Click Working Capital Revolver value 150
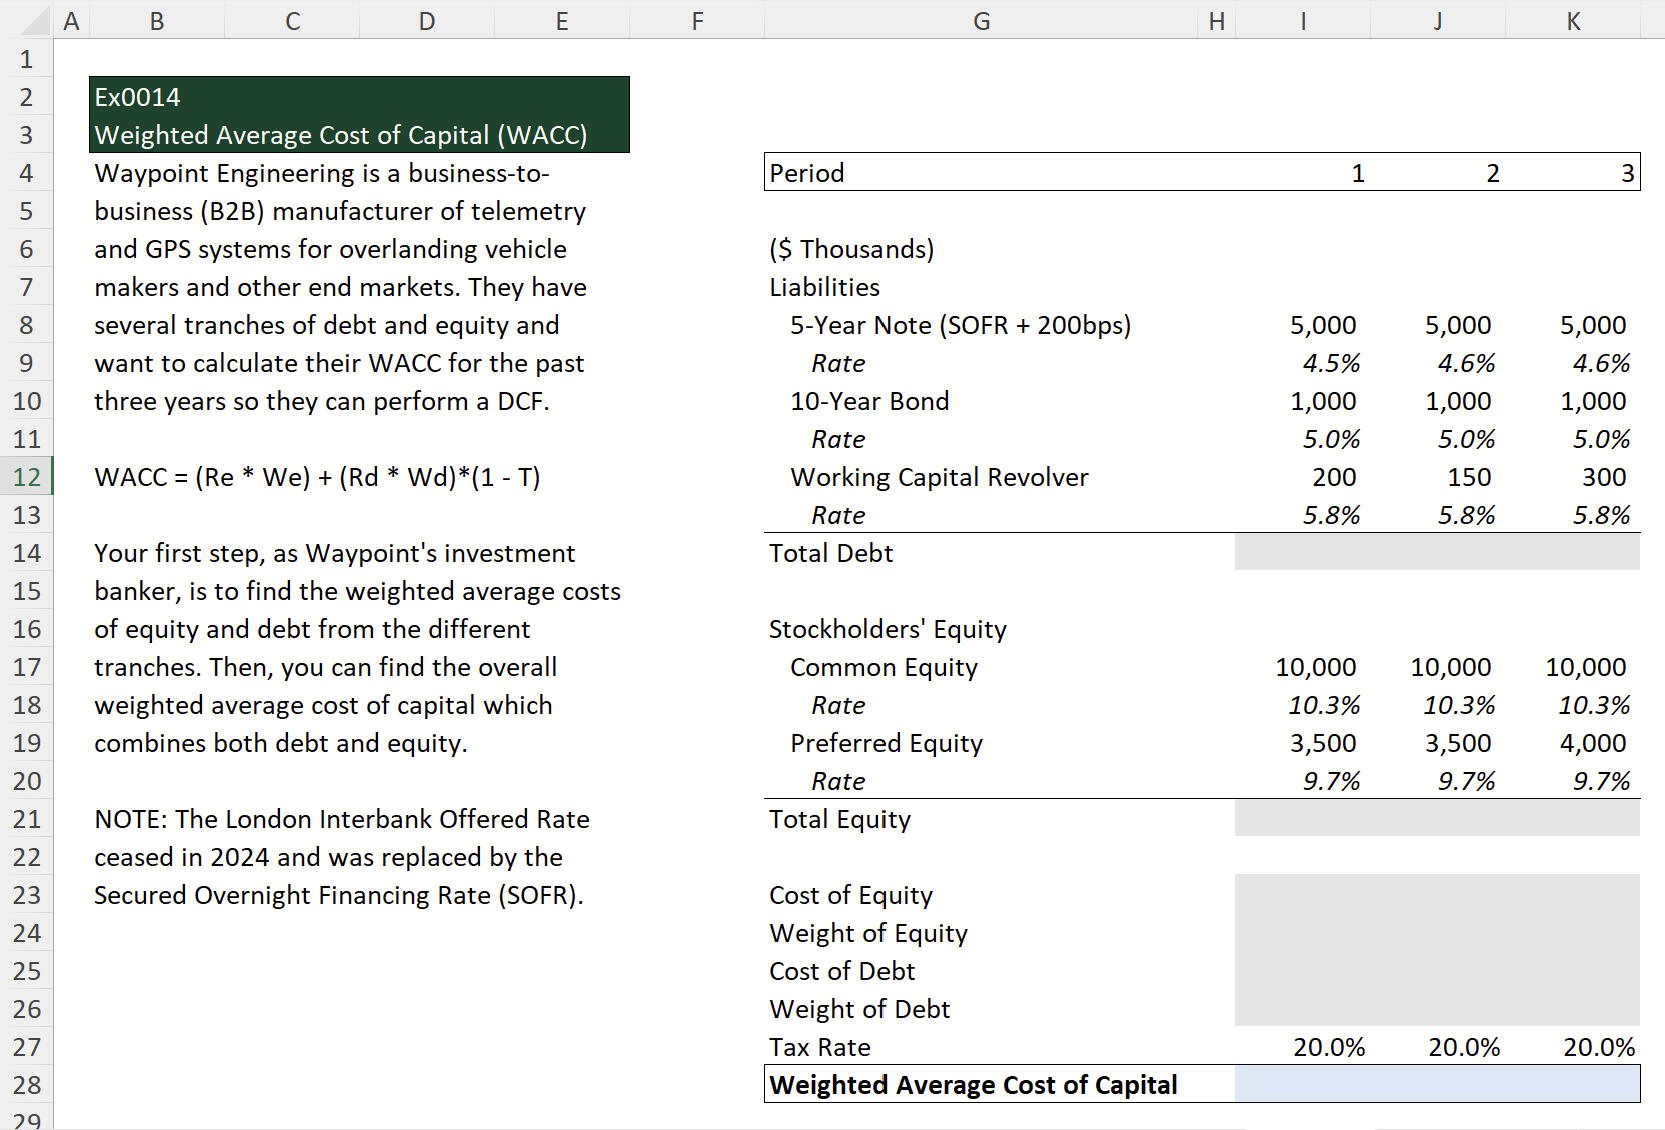 pos(1468,477)
